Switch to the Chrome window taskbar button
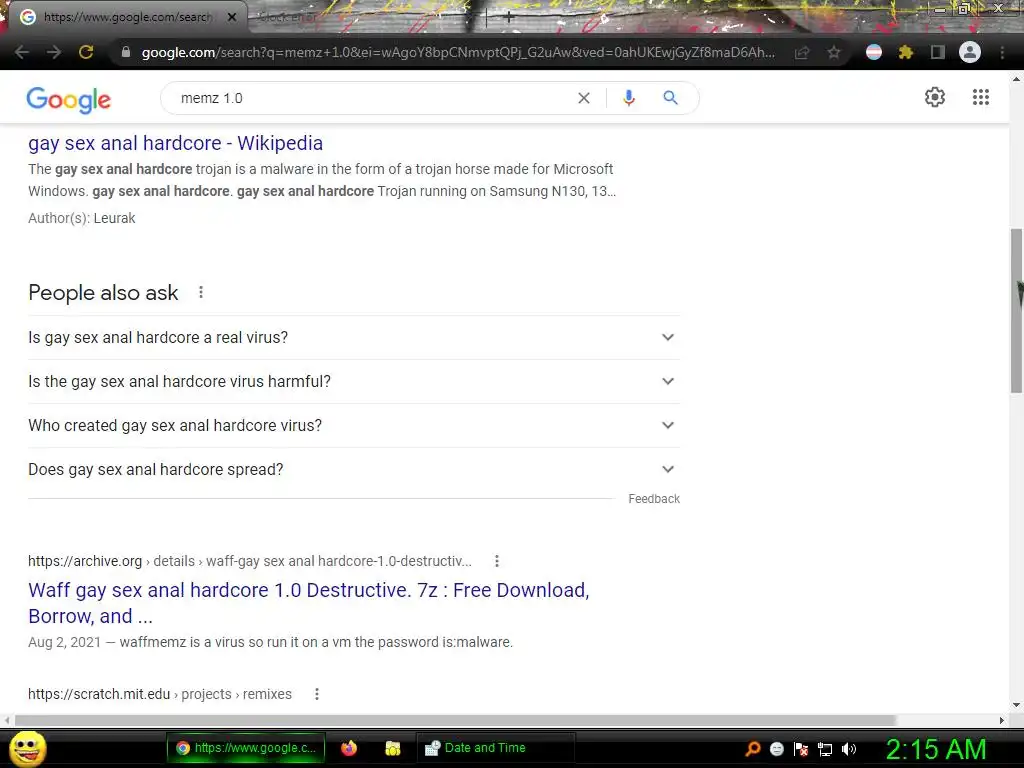This screenshot has height=768, width=1024. tap(246, 748)
